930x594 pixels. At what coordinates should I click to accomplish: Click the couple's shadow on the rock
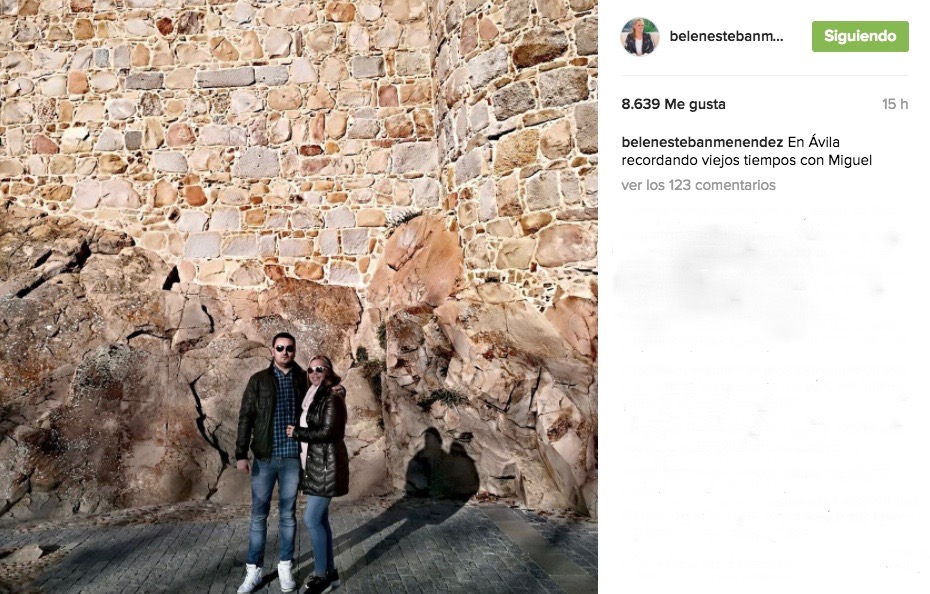tap(442, 466)
